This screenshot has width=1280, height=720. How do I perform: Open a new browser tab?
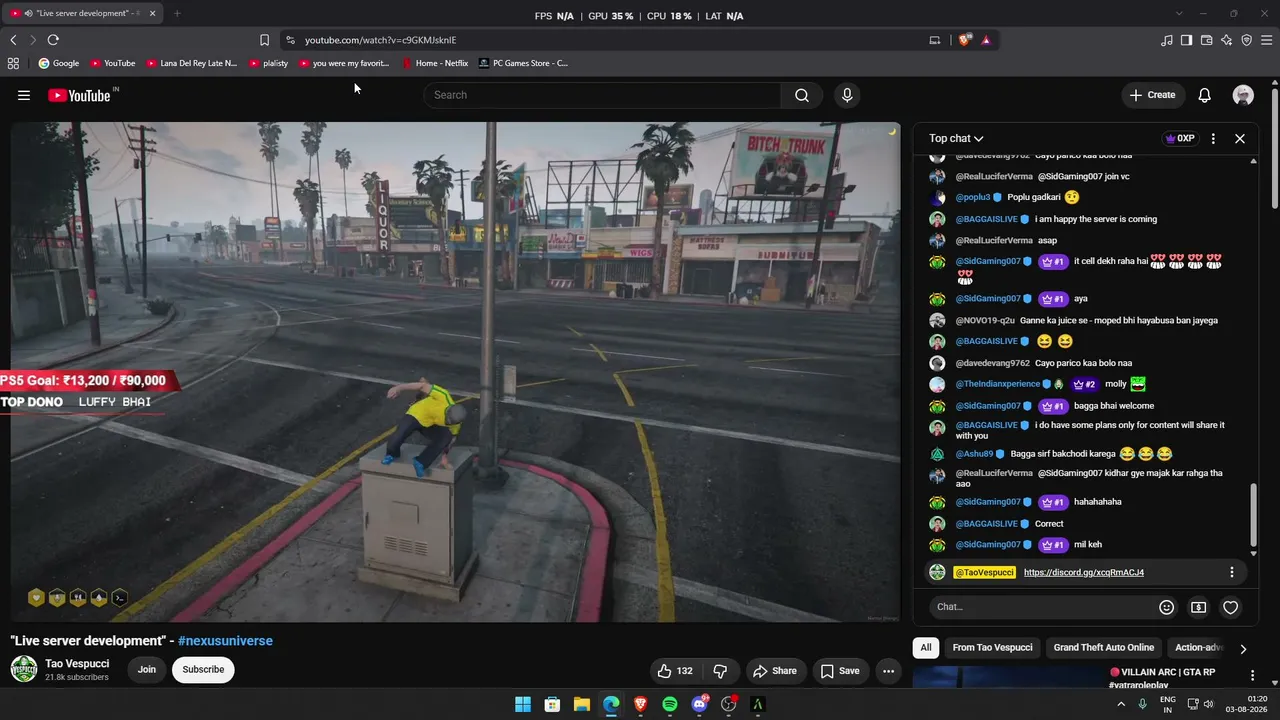coord(177,13)
